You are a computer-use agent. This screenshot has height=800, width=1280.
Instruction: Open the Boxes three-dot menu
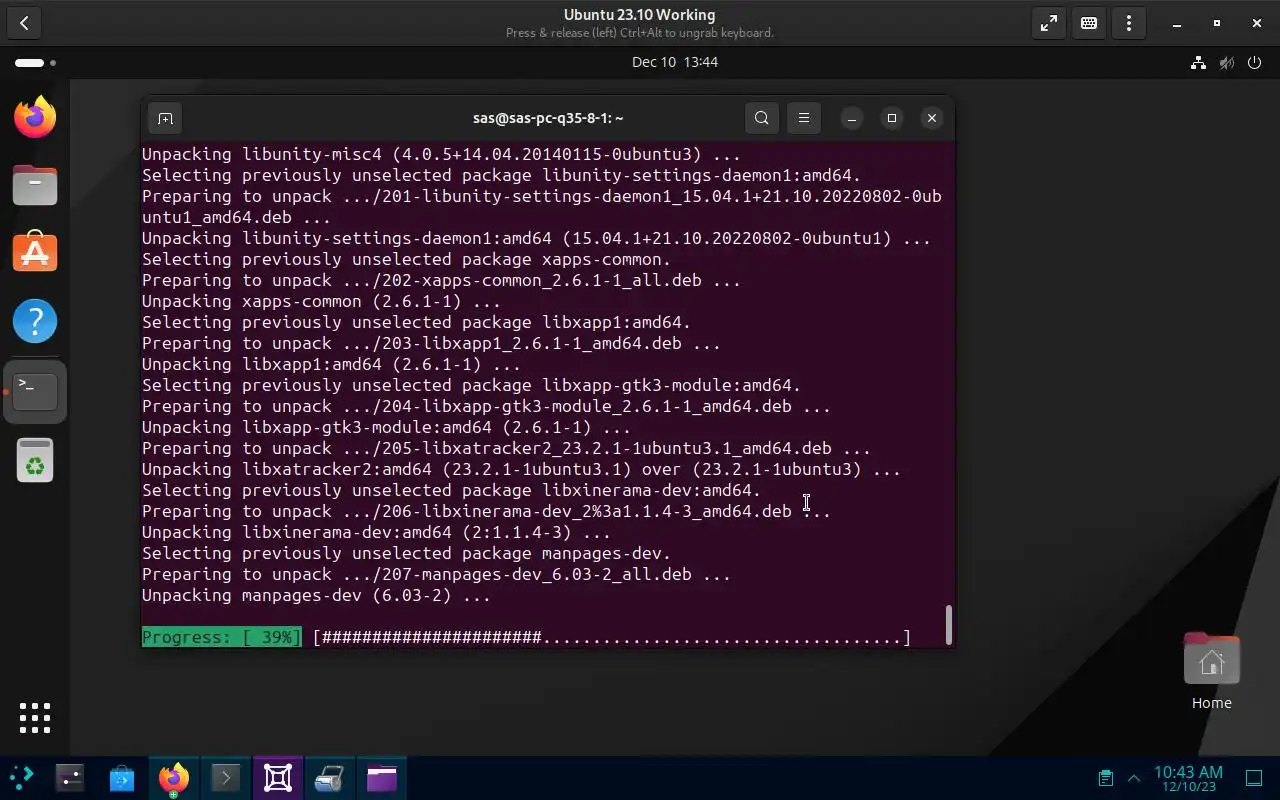click(1129, 23)
